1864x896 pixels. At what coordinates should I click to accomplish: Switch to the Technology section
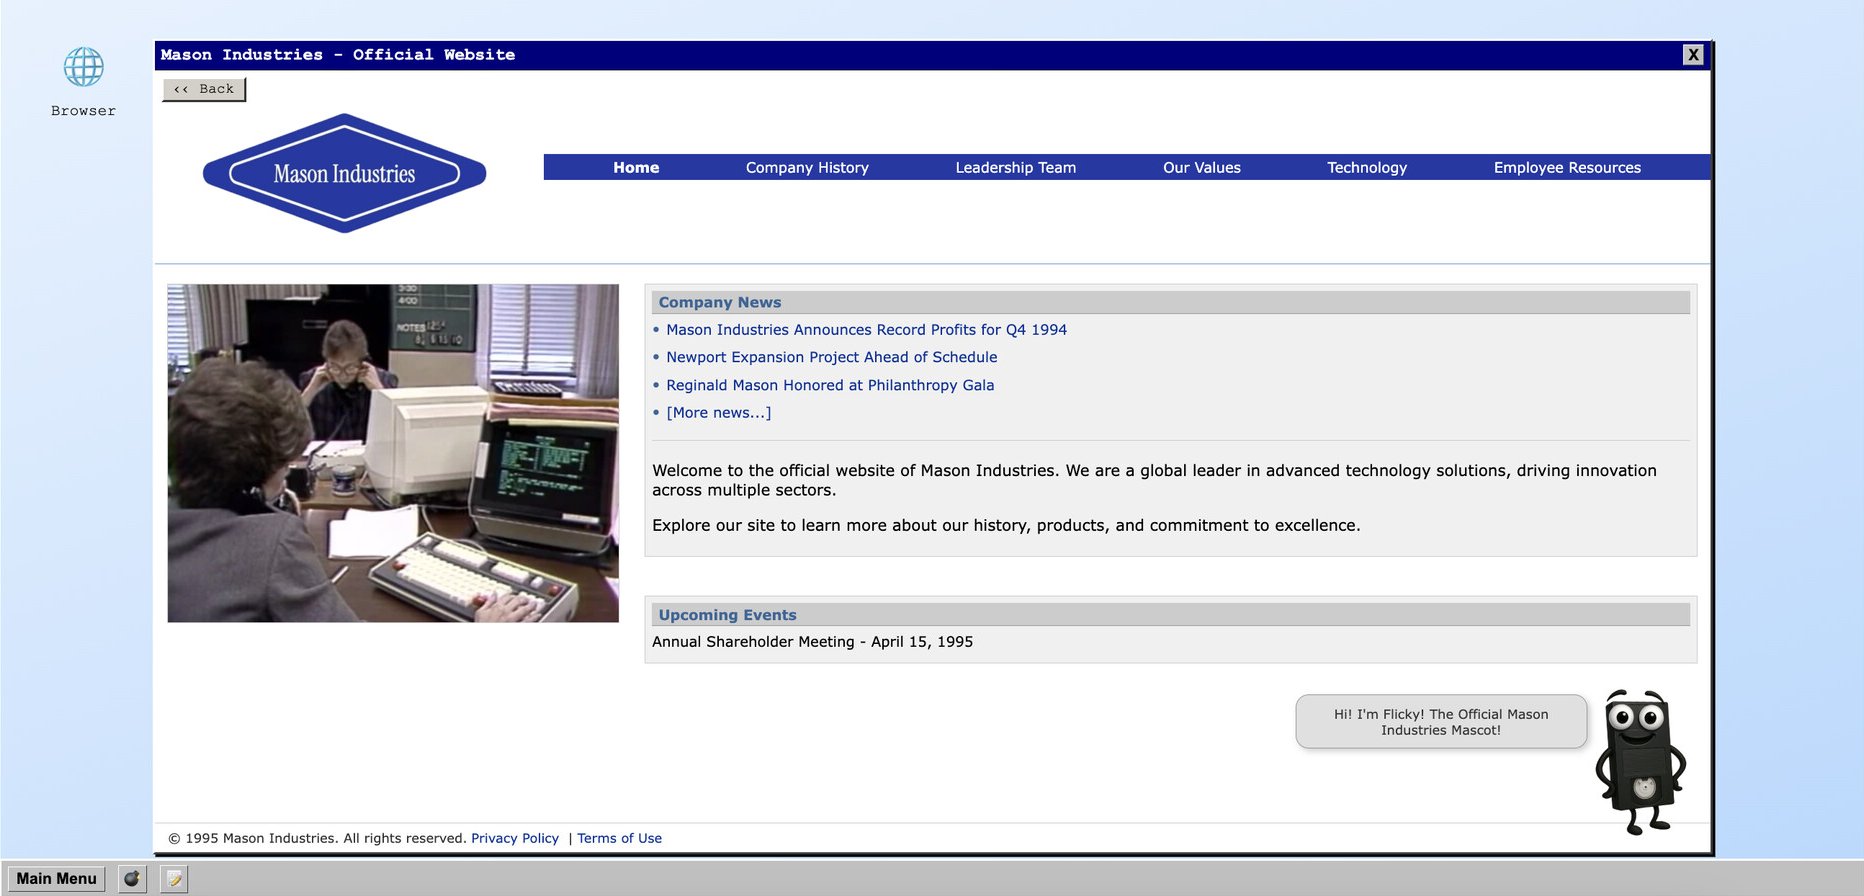point(1366,168)
